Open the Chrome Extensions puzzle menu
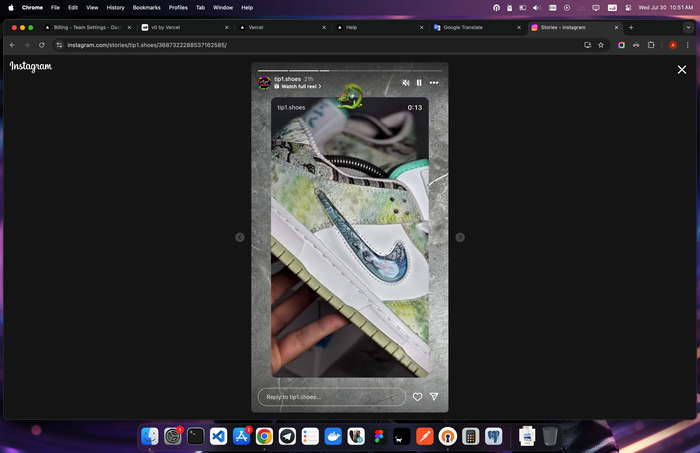The height and width of the screenshot is (453, 700). point(651,45)
